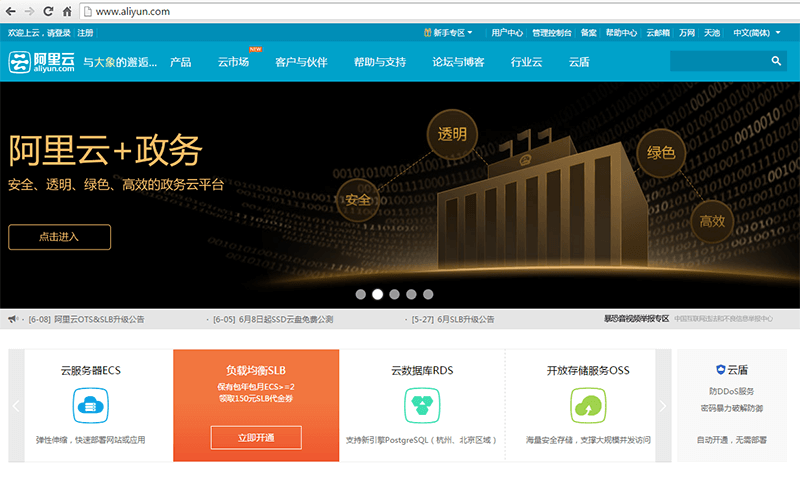Click the 注册 register link
Image resolution: width=800 pixels, height=483 pixels.
coord(85,33)
